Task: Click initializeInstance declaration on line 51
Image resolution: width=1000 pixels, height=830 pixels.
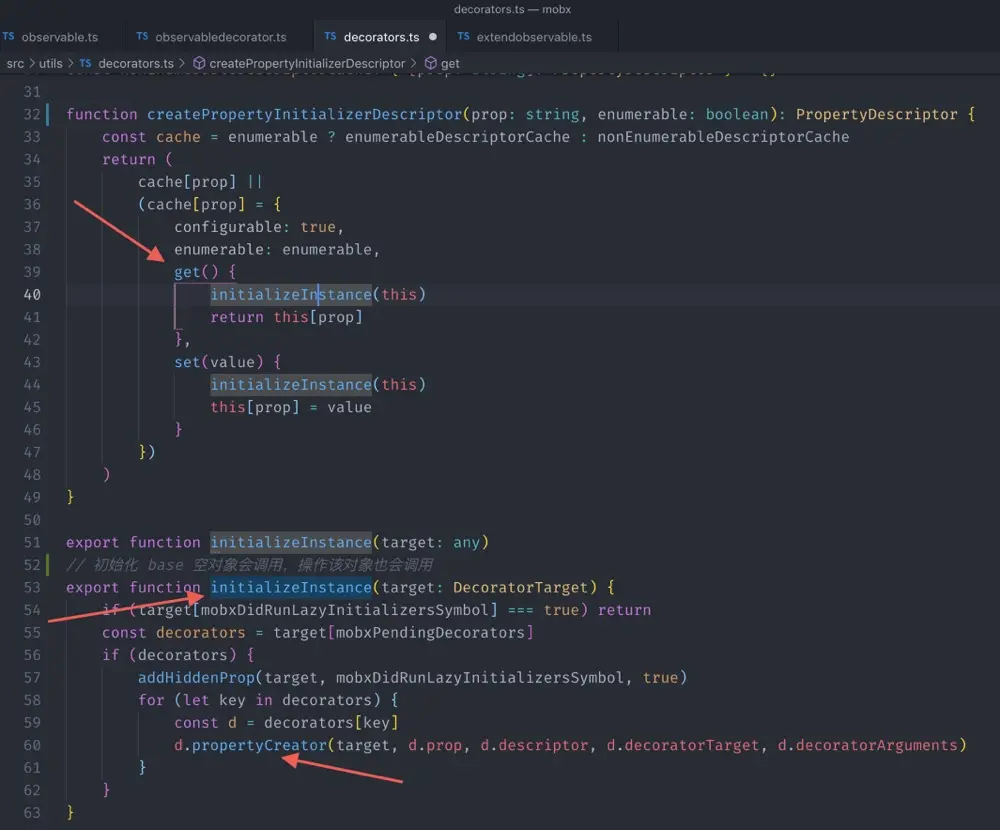Action: [x=291, y=542]
